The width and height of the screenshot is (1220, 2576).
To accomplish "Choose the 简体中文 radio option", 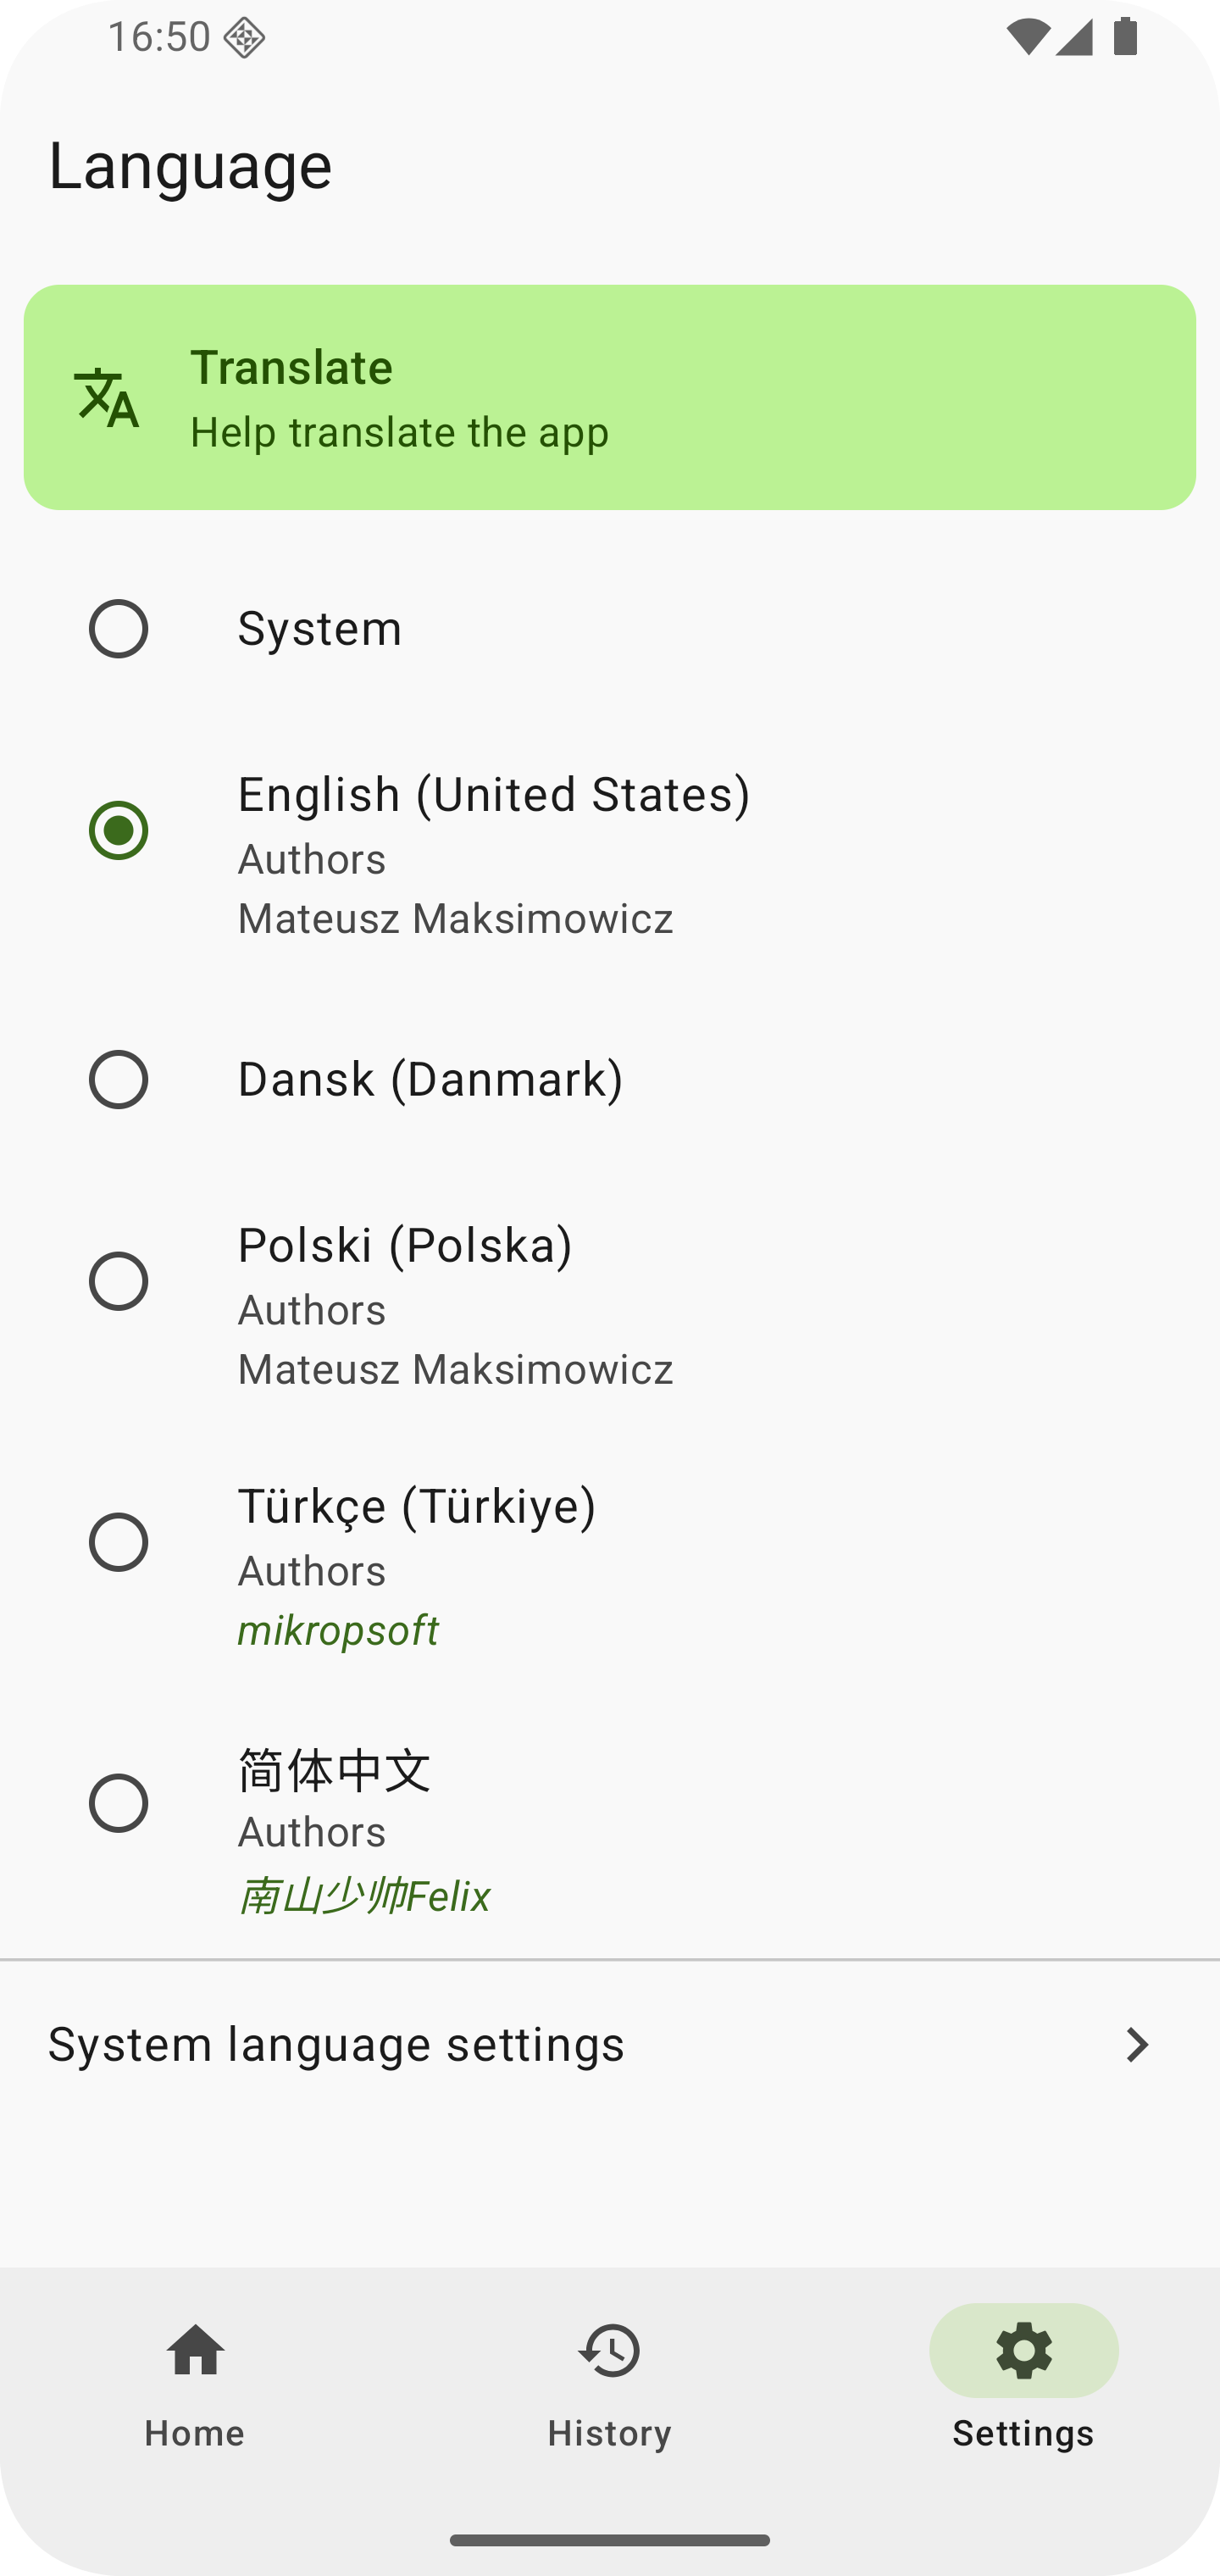I will 119,1803.
